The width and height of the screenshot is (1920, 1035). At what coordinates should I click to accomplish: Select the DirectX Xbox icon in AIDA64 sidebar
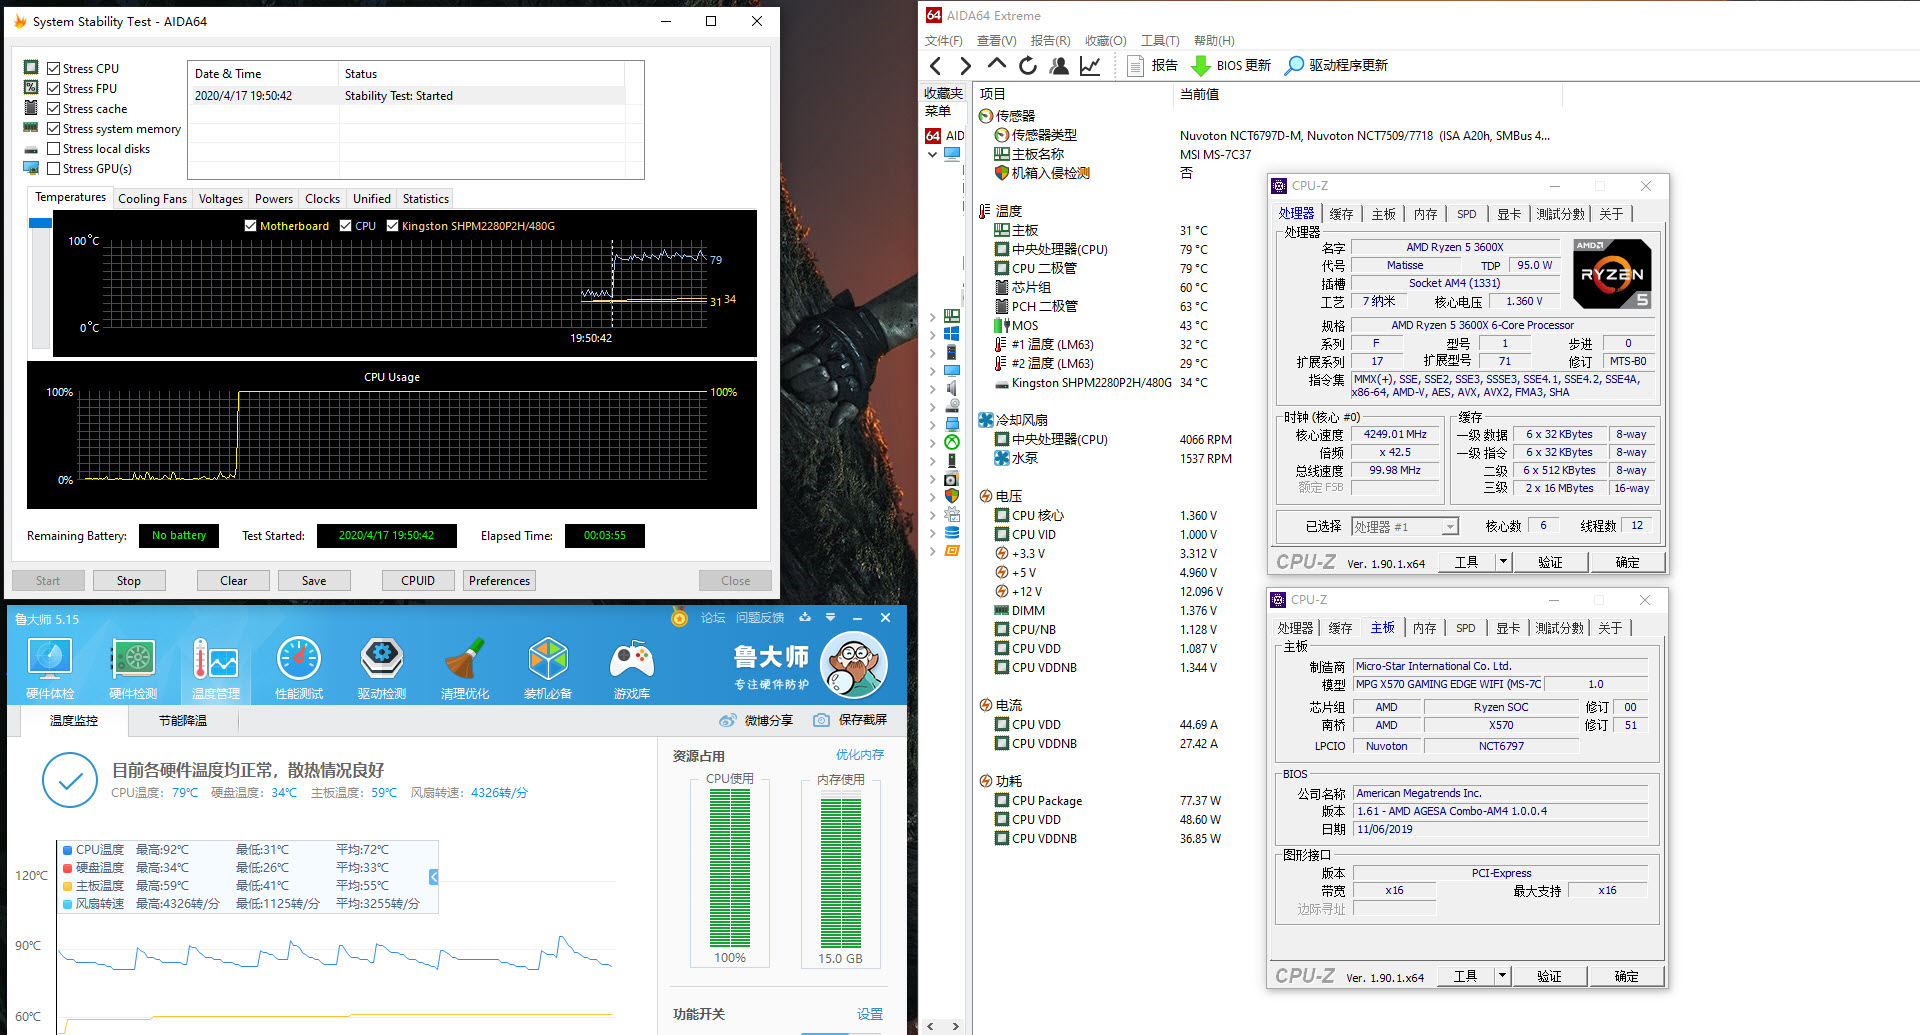click(x=952, y=441)
